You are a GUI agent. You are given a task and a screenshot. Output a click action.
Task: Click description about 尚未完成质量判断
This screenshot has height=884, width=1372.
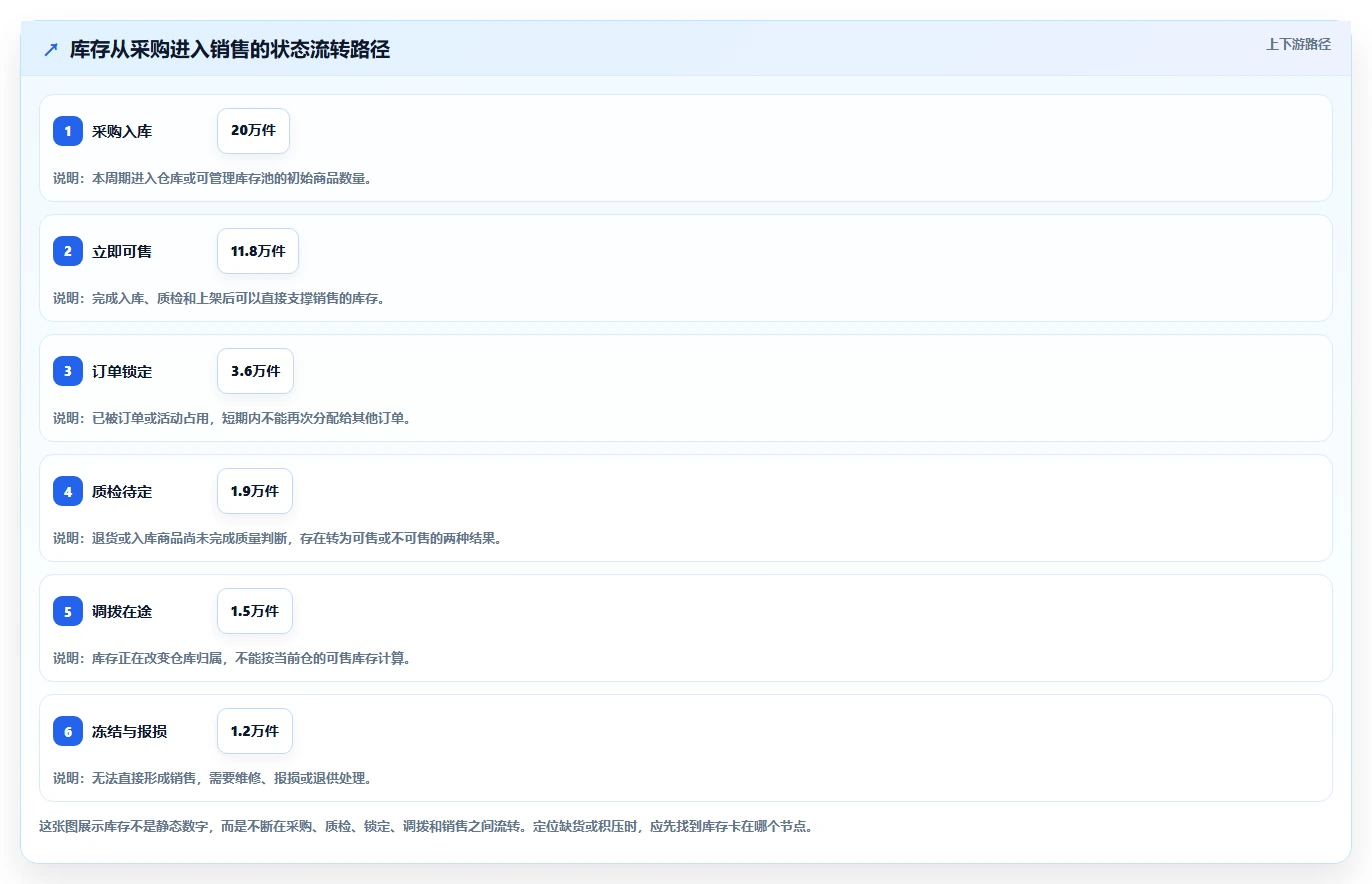(277, 538)
